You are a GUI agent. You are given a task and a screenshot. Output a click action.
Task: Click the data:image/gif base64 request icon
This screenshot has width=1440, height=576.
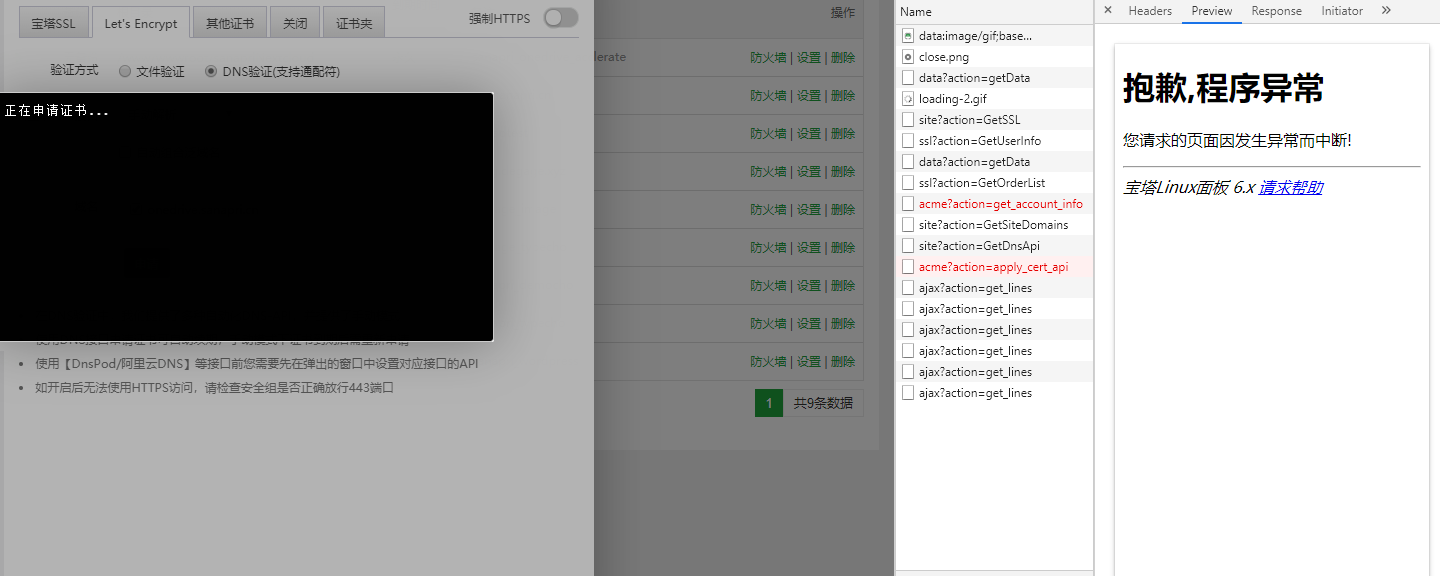click(908, 36)
